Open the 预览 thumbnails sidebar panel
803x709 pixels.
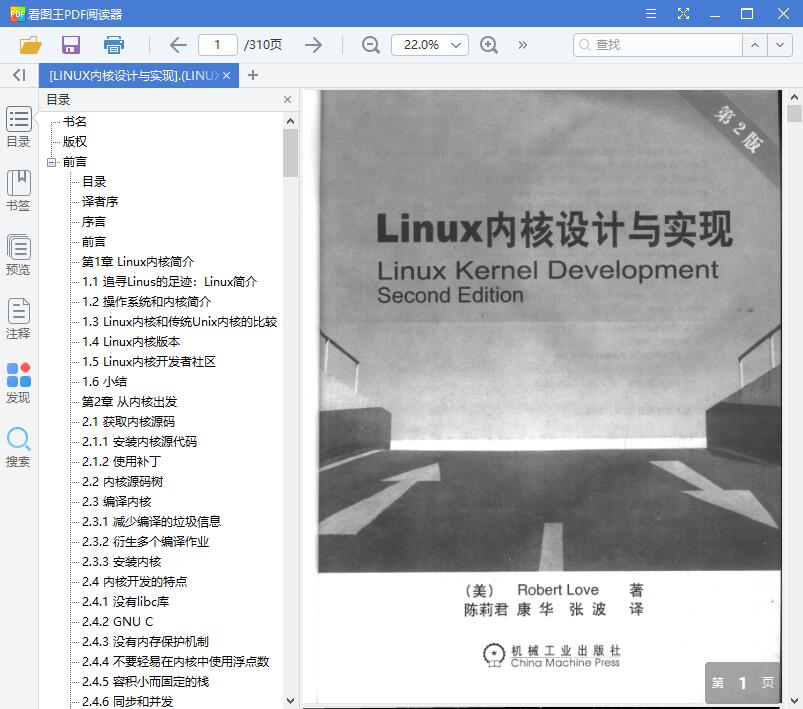coord(18,255)
